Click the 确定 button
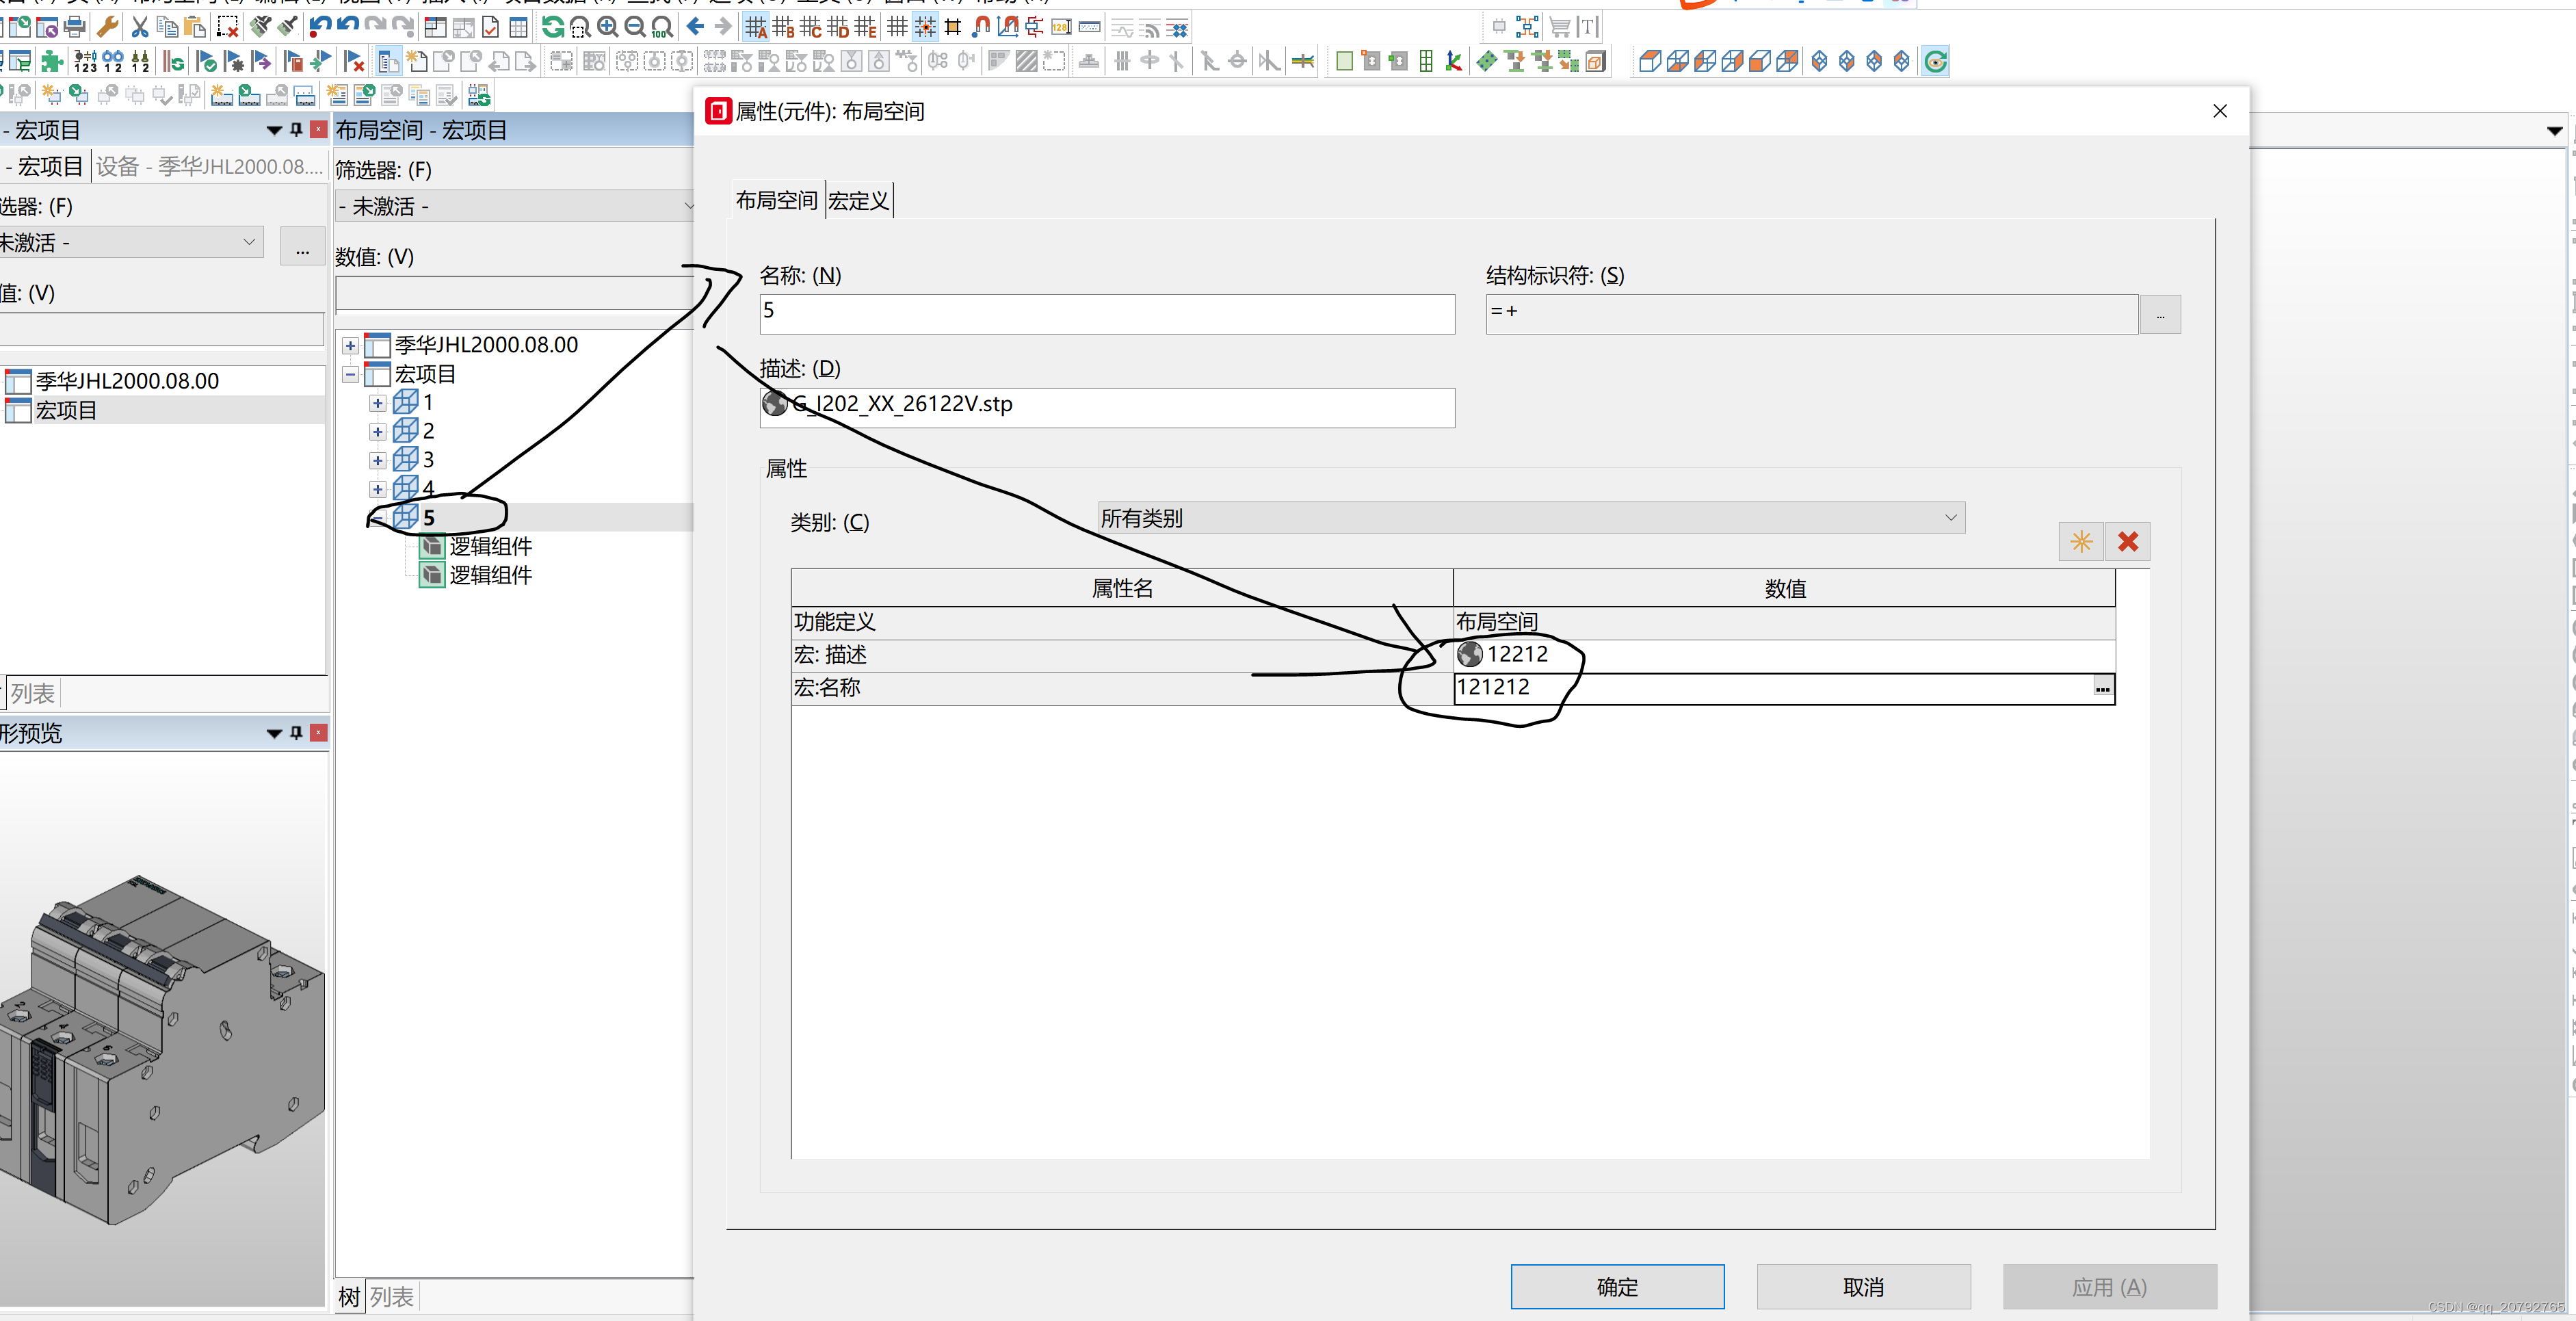Image resolution: width=2576 pixels, height=1321 pixels. coord(1616,1286)
